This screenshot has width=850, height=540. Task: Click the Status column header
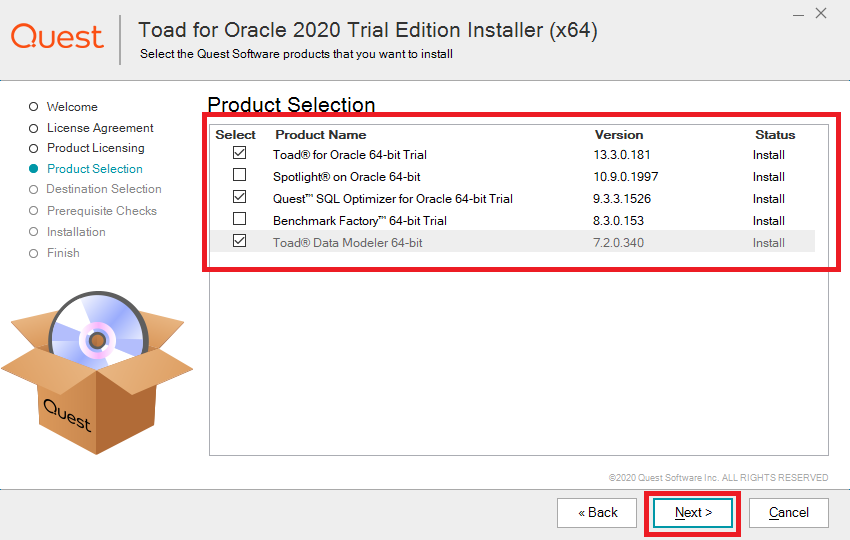(x=775, y=134)
